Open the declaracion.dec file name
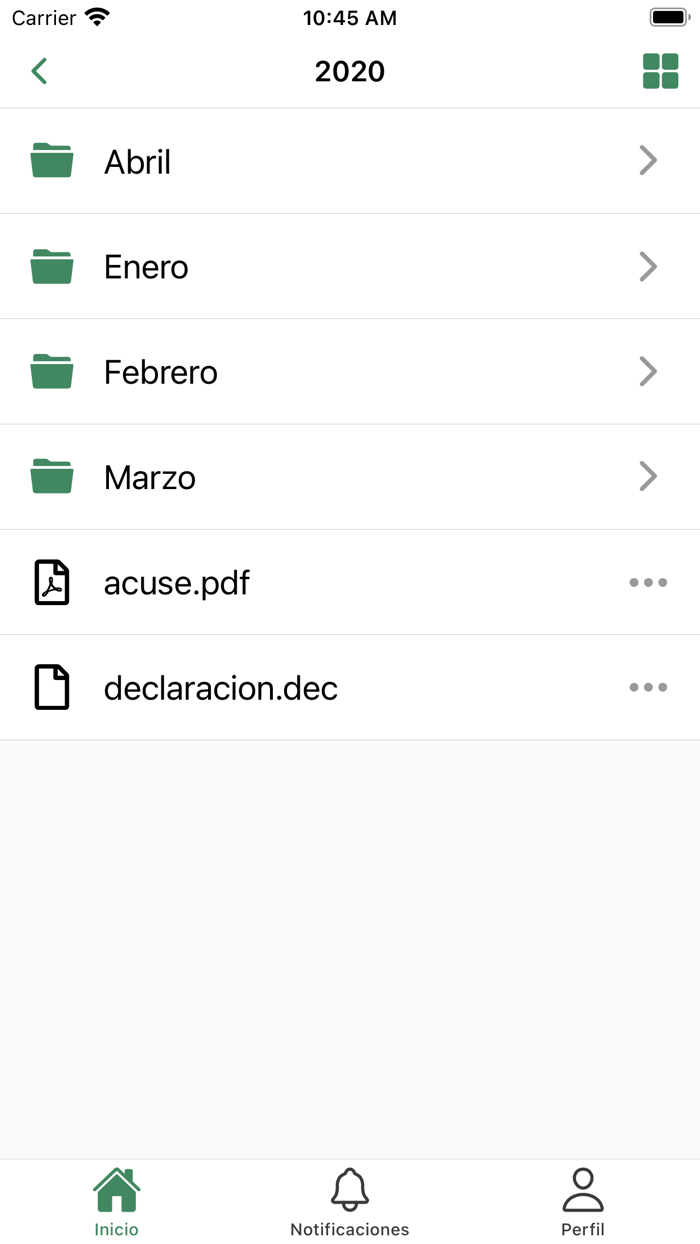 click(x=221, y=688)
